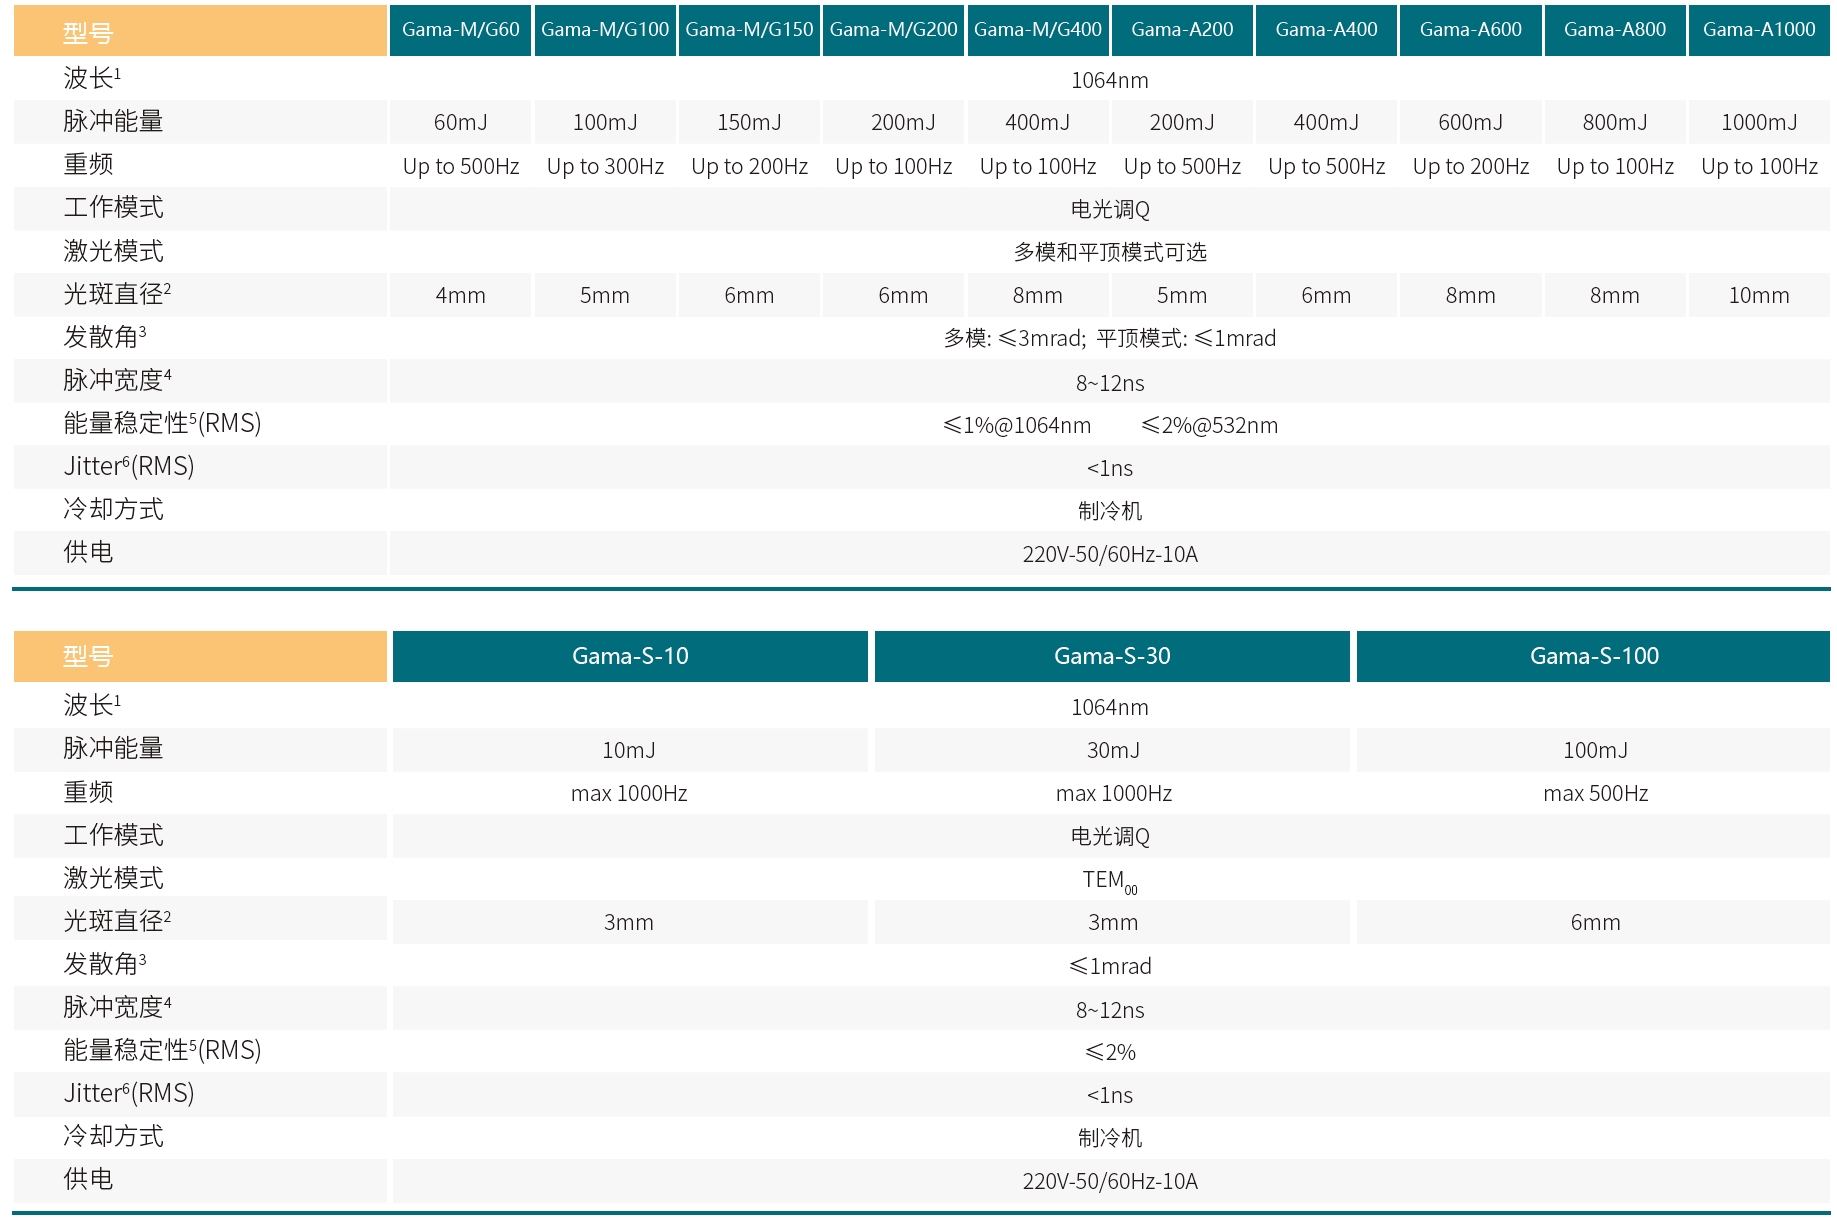This screenshot has height=1227, width=1837.
Task: Click the Gama-M/G150 column header
Action: click(749, 30)
